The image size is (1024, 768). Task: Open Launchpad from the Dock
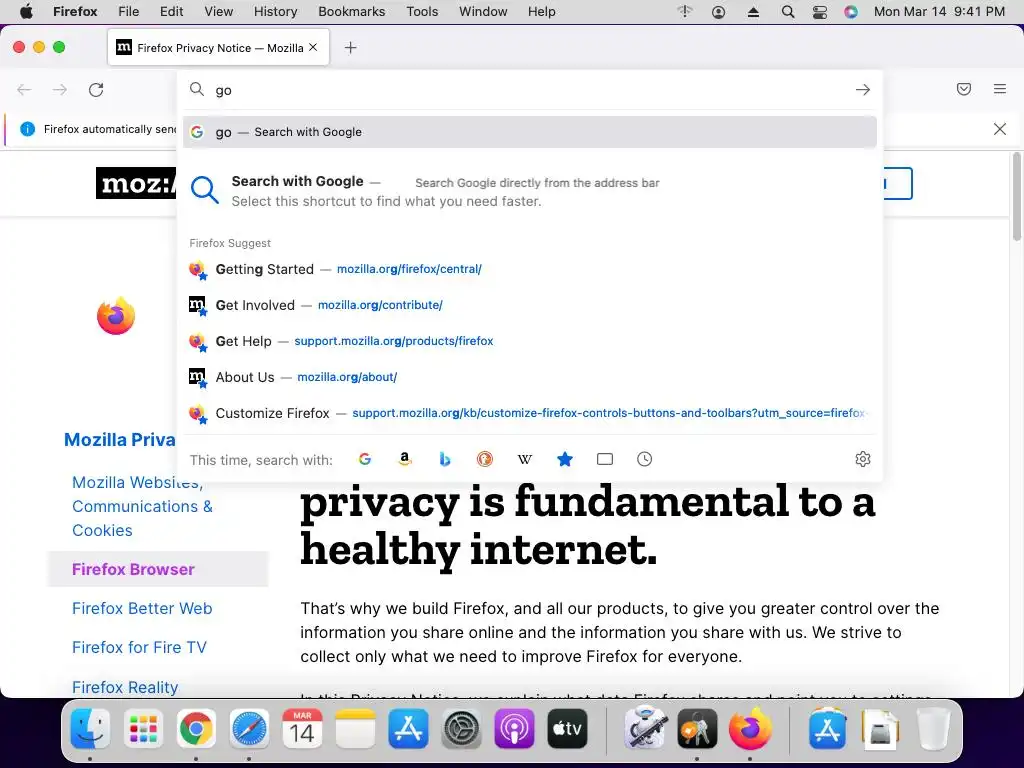pyautogui.click(x=143, y=728)
